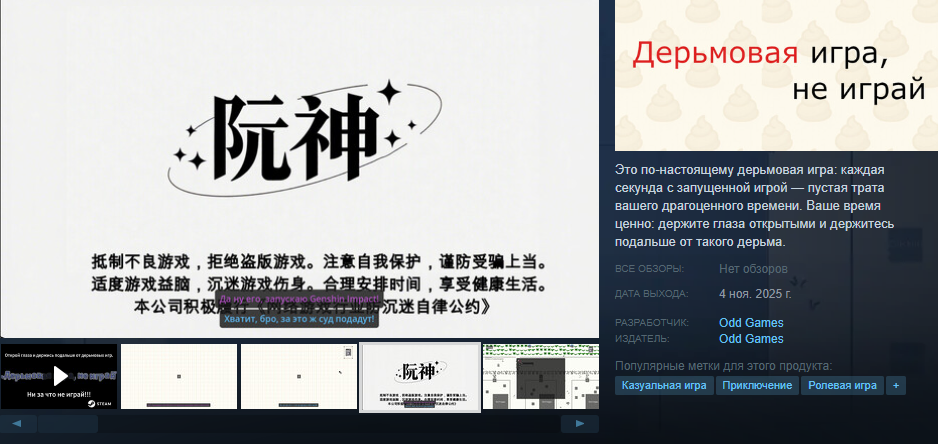938x444 pixels.
Task: Open the developer Odd Games link
Action: click(751, 323)
